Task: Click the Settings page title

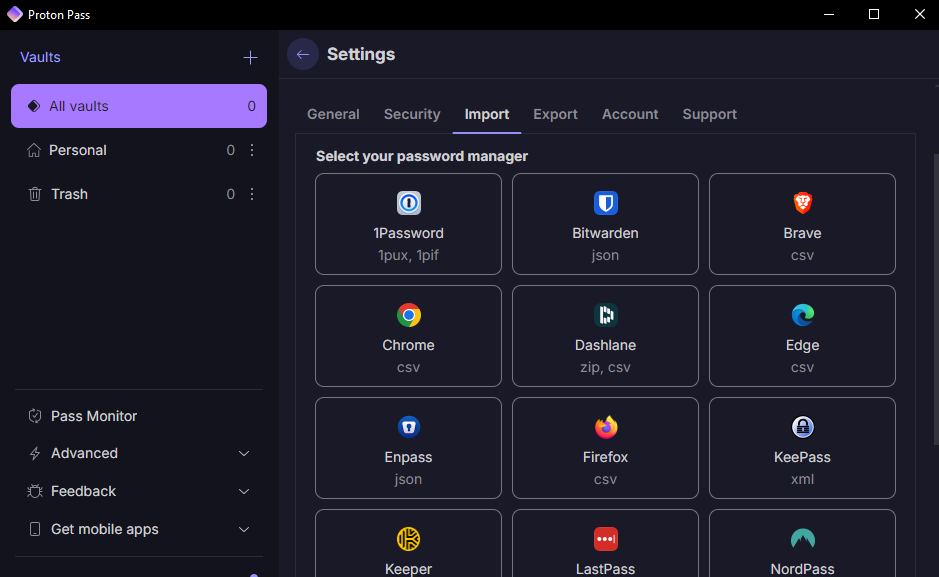Action: click(x=361, y=54)
